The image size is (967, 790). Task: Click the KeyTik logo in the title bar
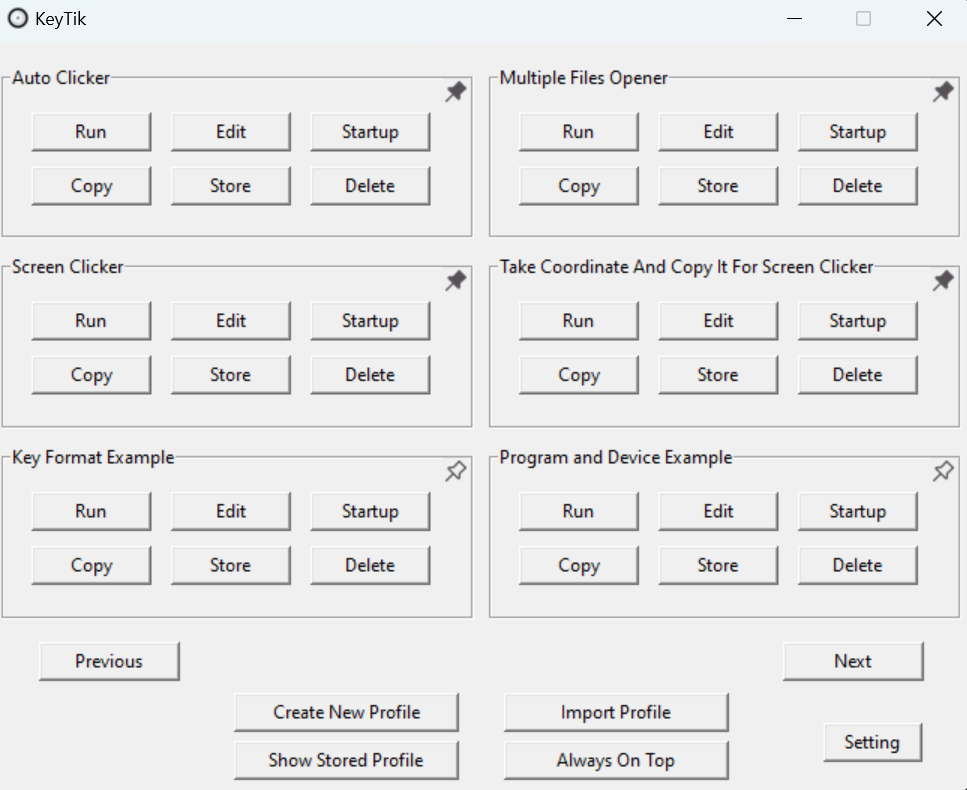click(x=16, y=18)
